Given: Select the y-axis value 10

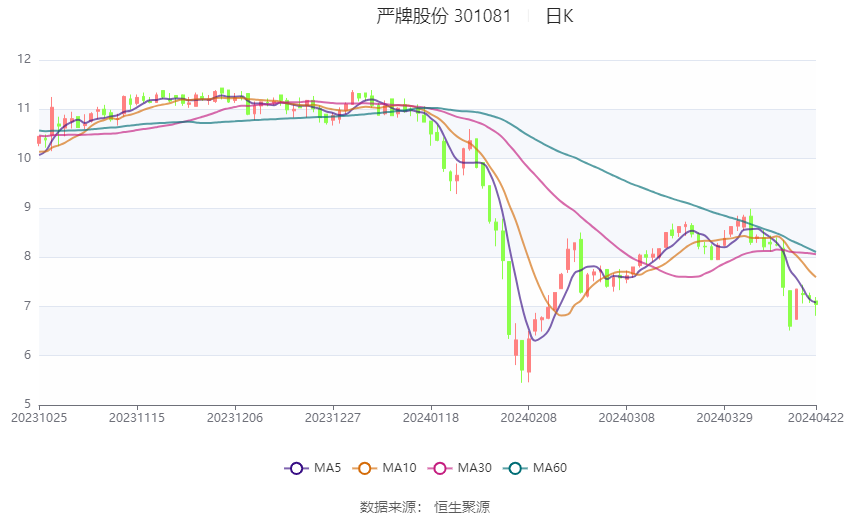Looking at the screenshot, I should (x=24, y=158).
